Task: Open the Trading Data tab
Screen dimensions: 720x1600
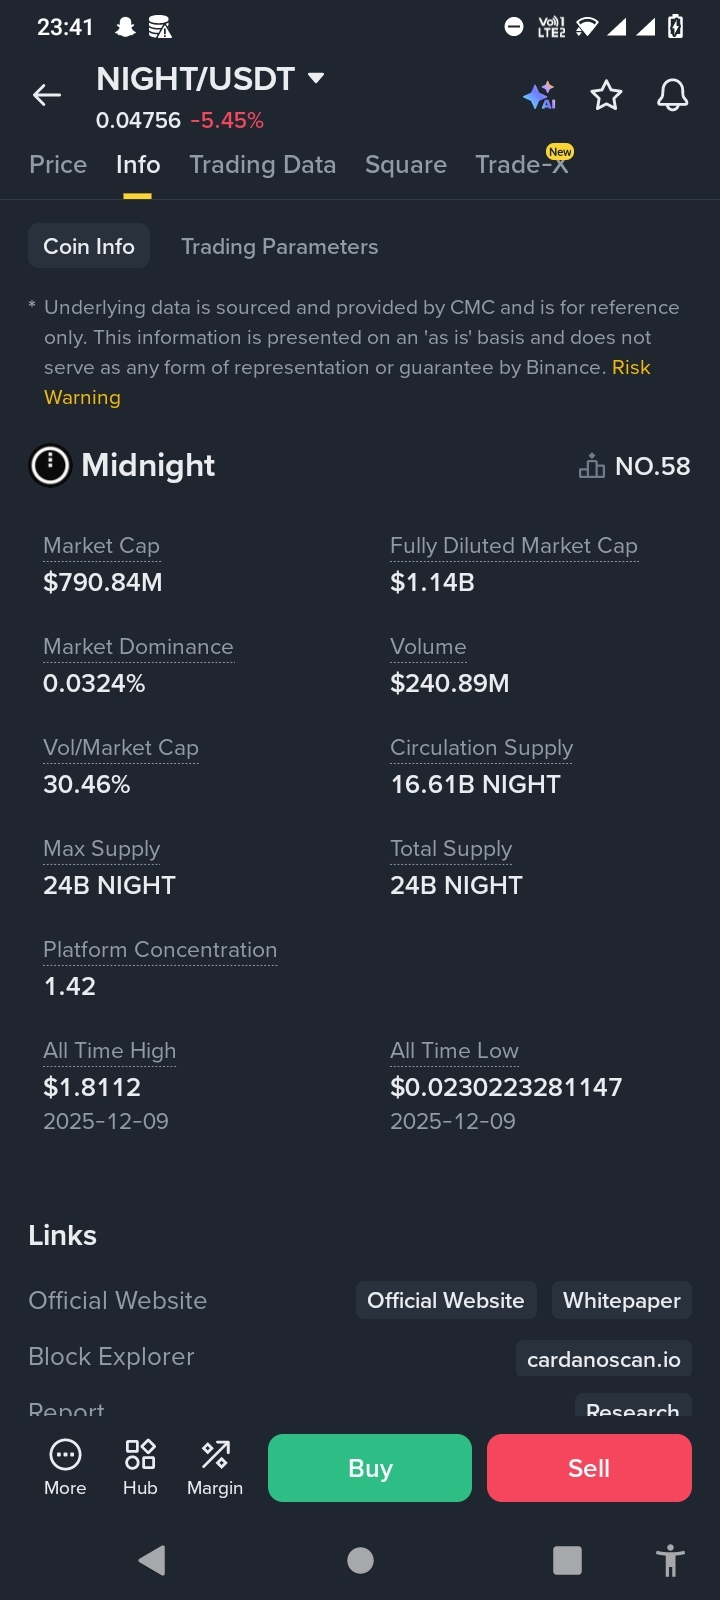Action: pyautogui.click(x=262, y=165)
